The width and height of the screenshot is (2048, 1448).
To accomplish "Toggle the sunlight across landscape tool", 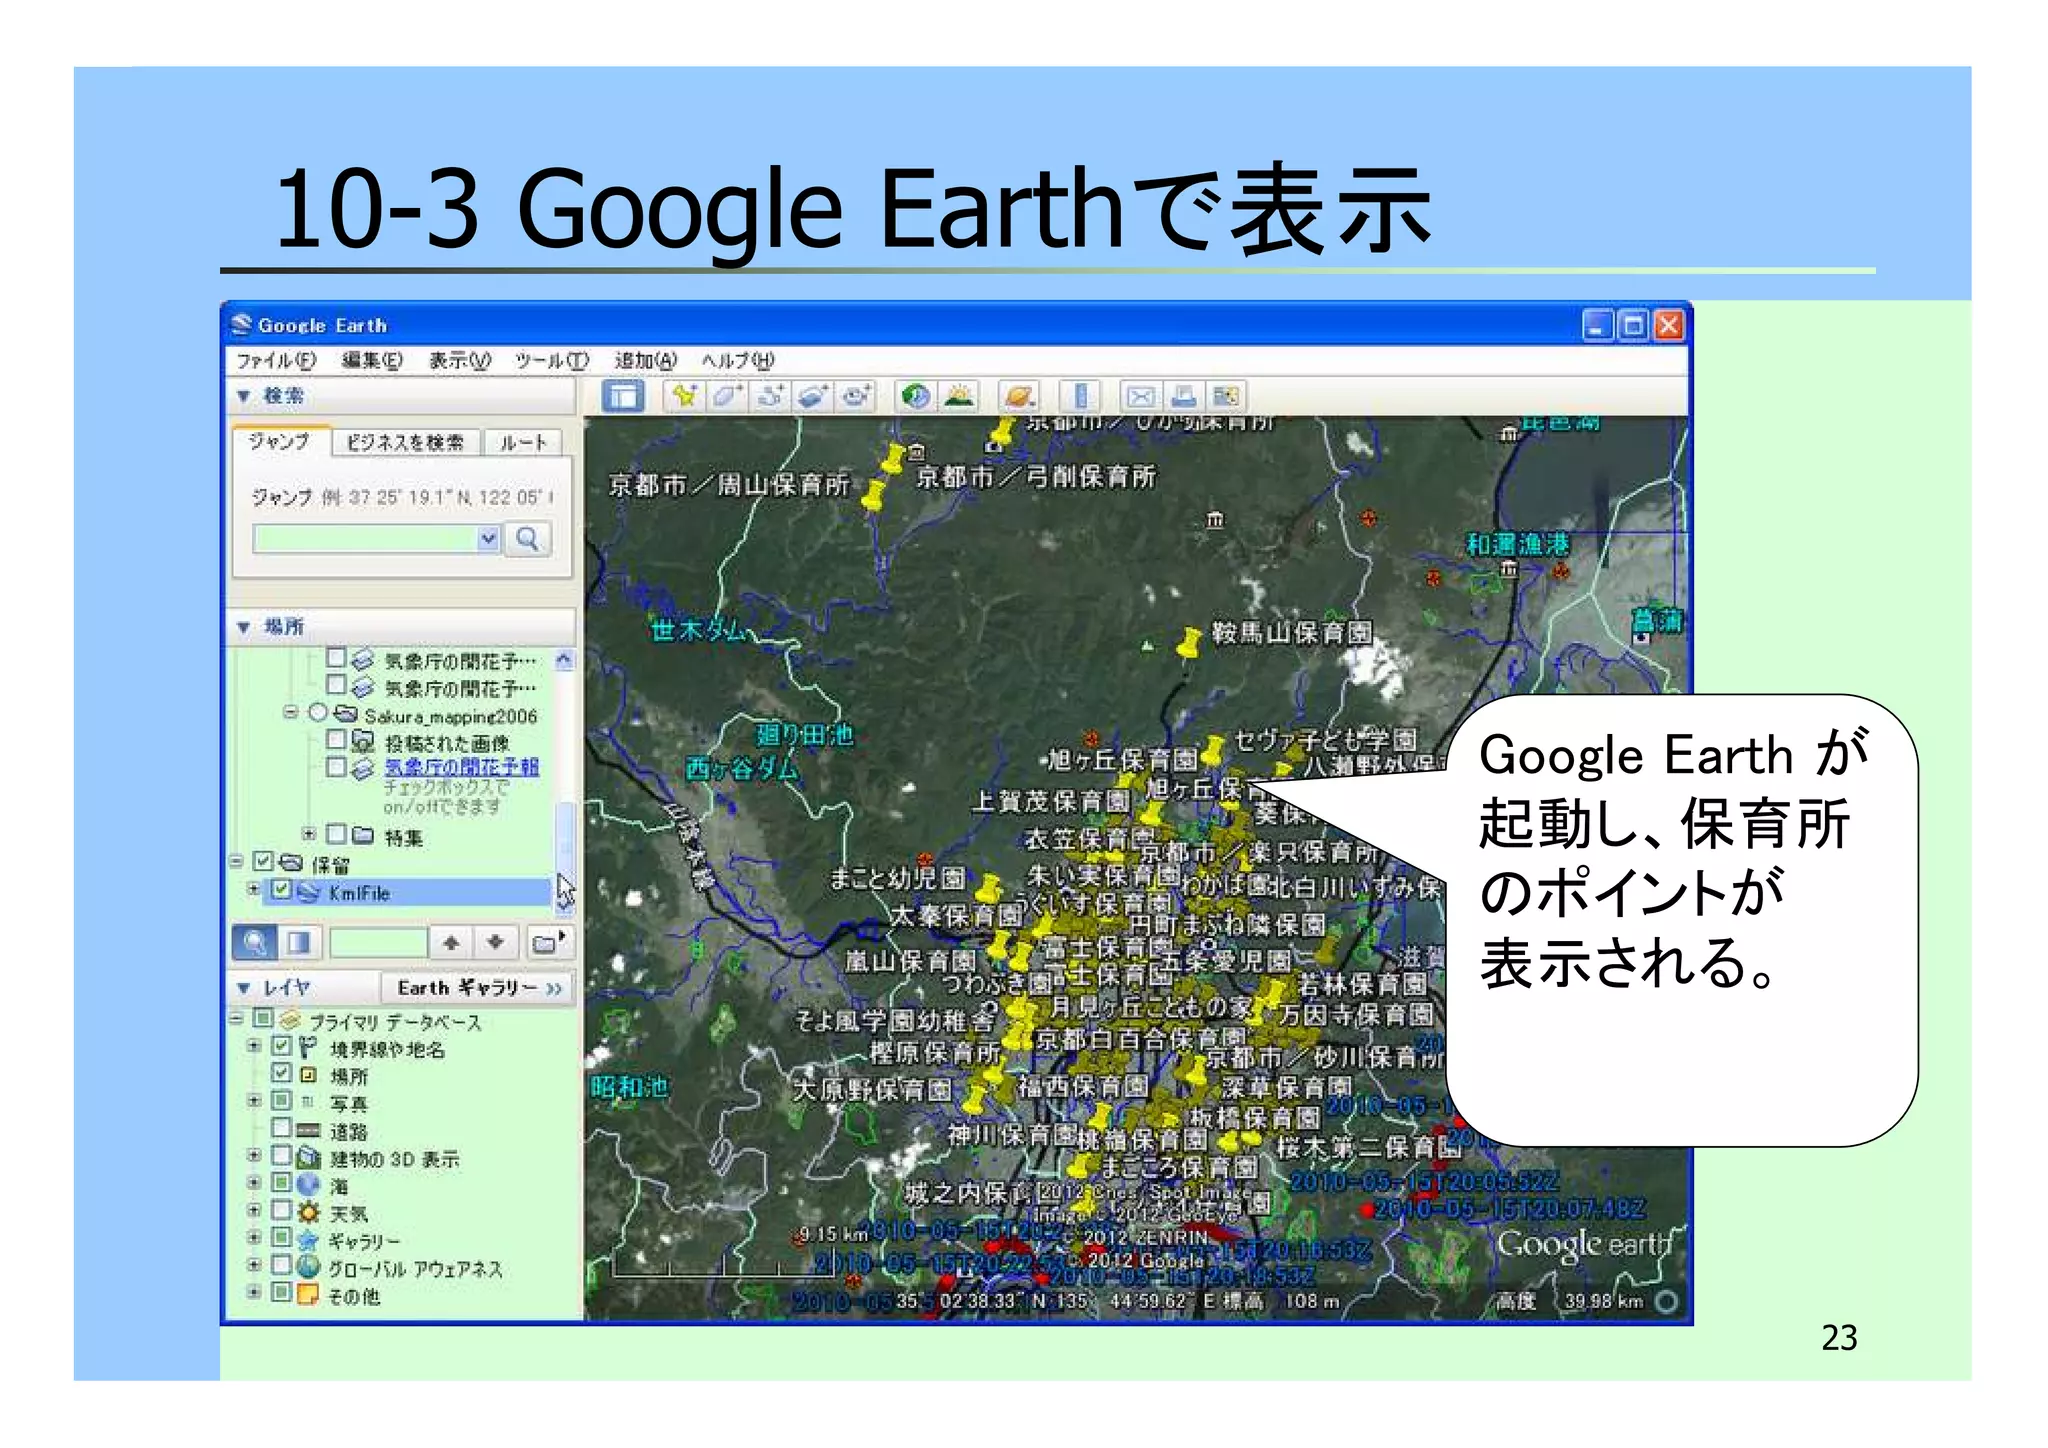I will coord(958,396).
